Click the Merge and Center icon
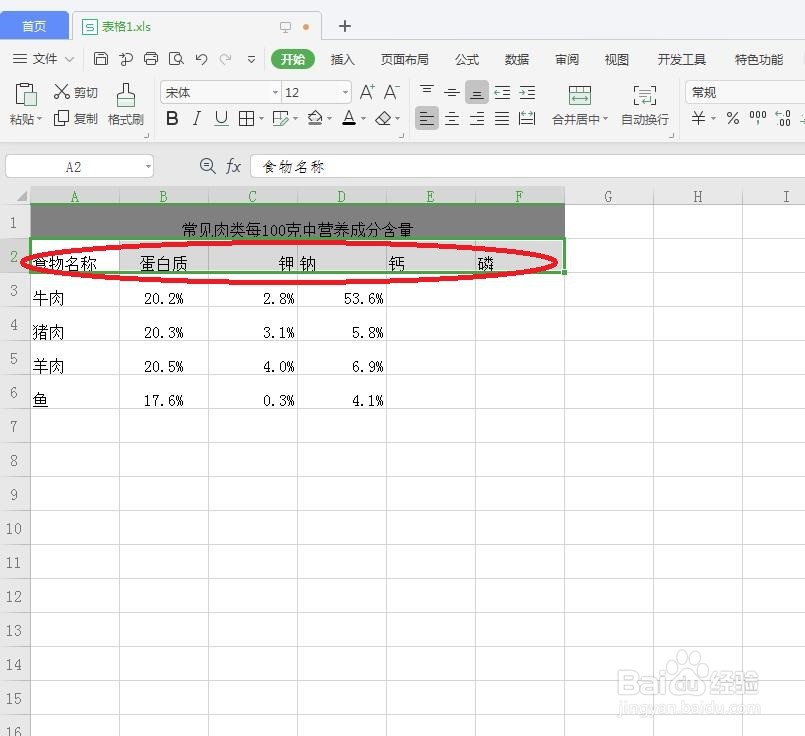Viewport: 805px width, 736px height. [x=580, y=95]
